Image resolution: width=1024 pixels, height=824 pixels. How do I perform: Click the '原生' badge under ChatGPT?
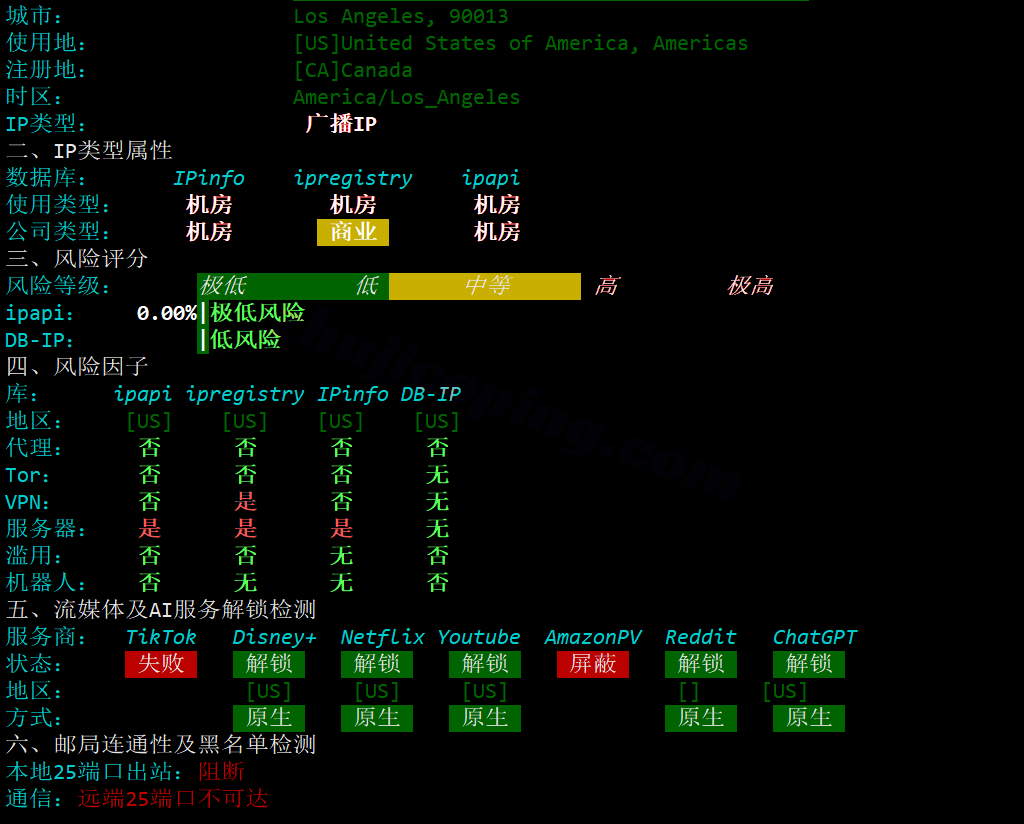tap(808, 718)
